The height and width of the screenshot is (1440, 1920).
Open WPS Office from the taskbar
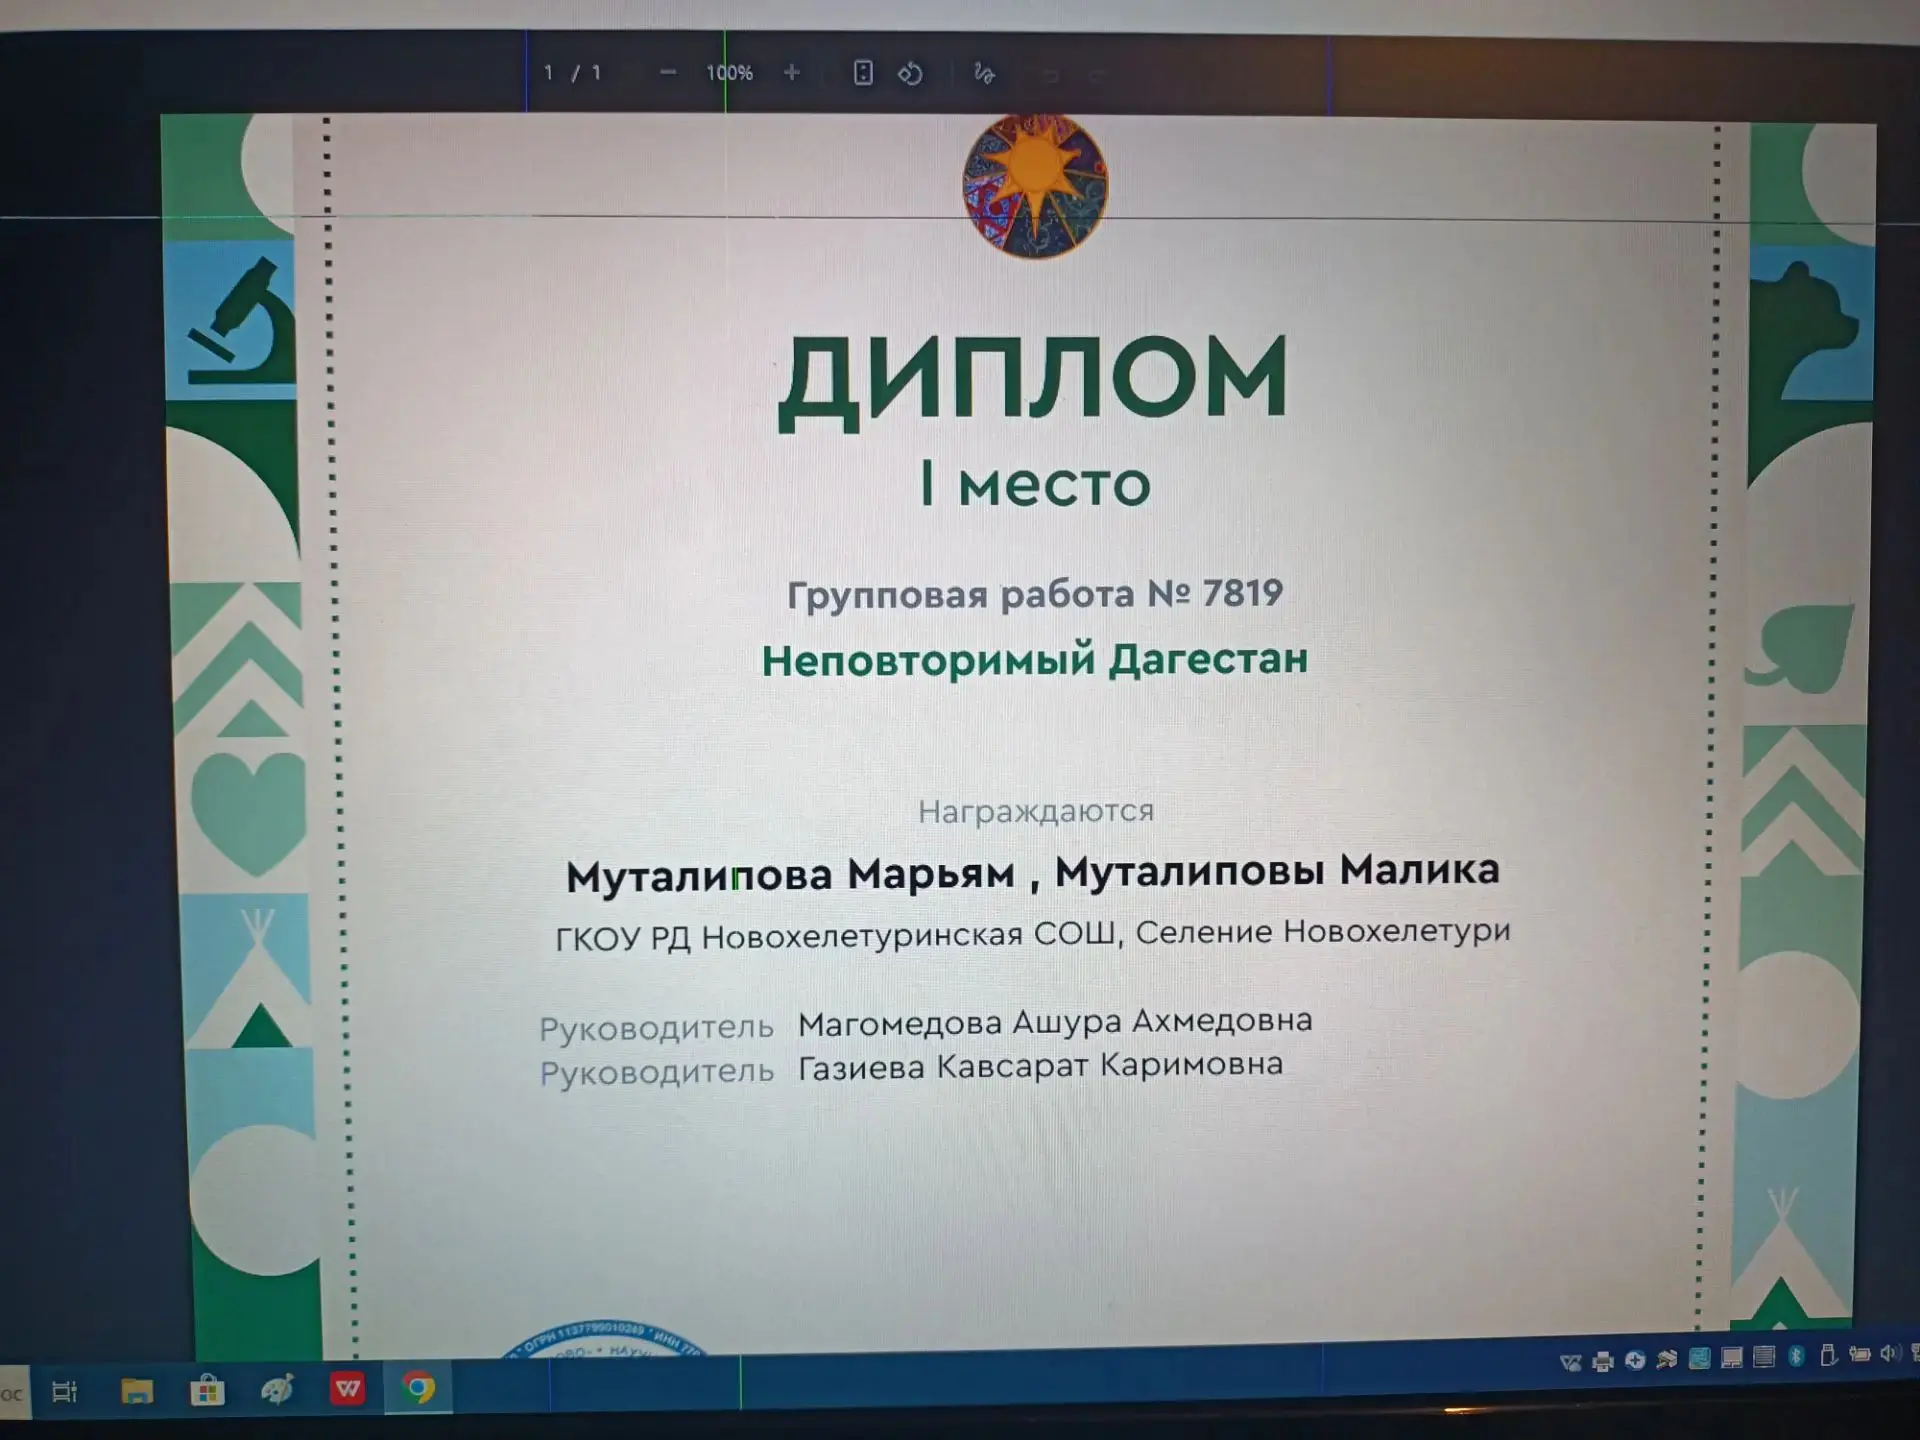[x=347, y=1388]
